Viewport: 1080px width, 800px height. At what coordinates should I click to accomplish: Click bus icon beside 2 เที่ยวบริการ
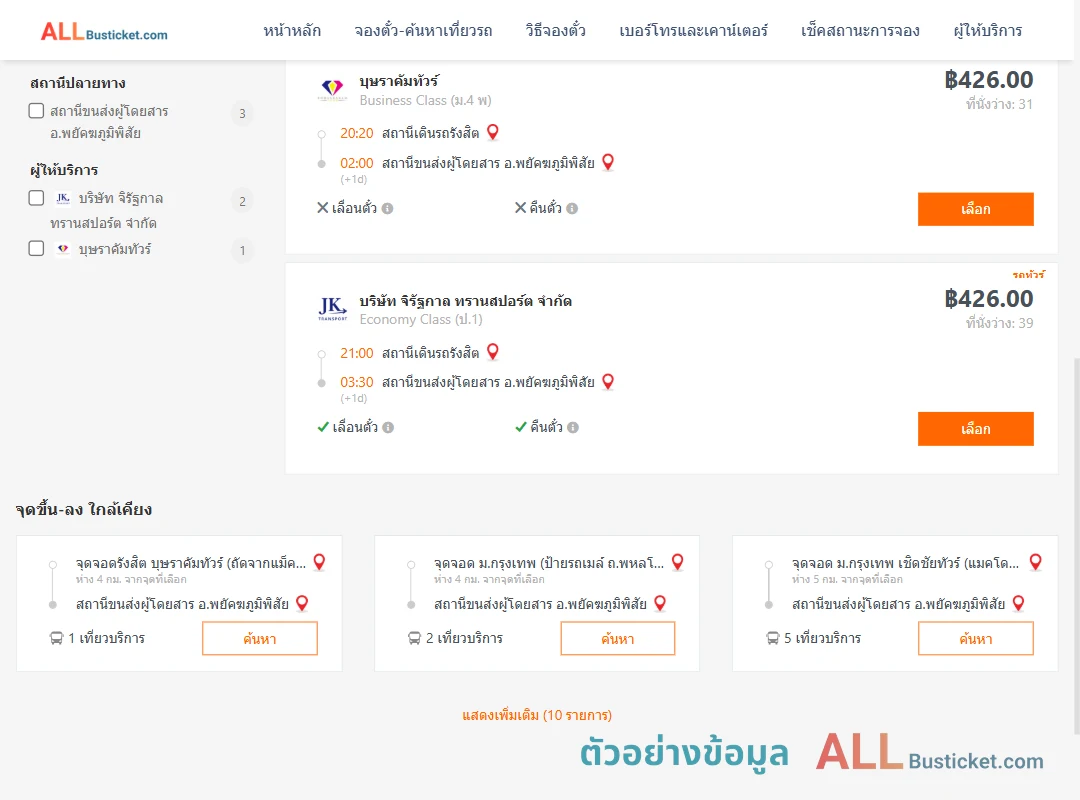tap(414, 638)
